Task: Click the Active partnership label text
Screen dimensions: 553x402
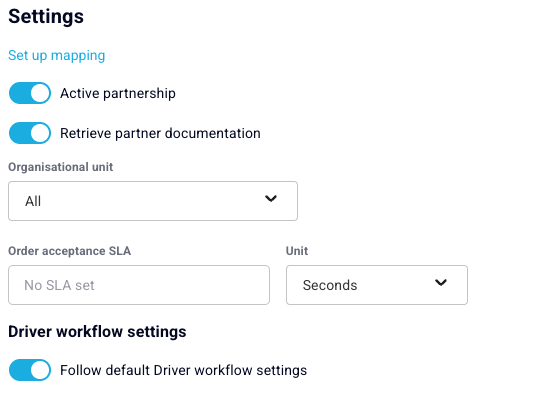Action: pyautogui.click(x=118, y=93)
